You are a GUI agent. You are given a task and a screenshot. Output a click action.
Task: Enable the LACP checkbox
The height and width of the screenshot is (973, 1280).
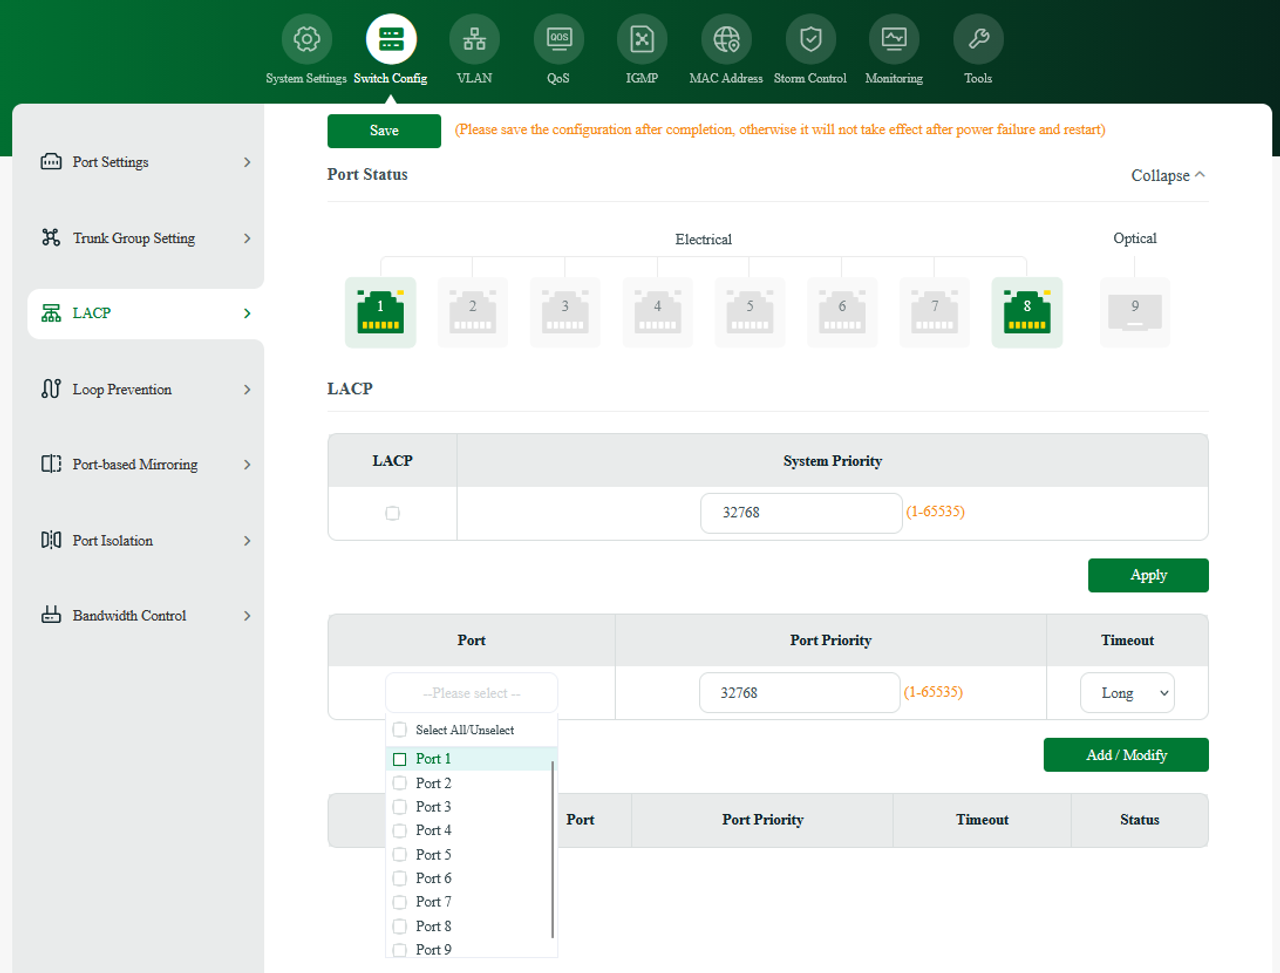392,513
